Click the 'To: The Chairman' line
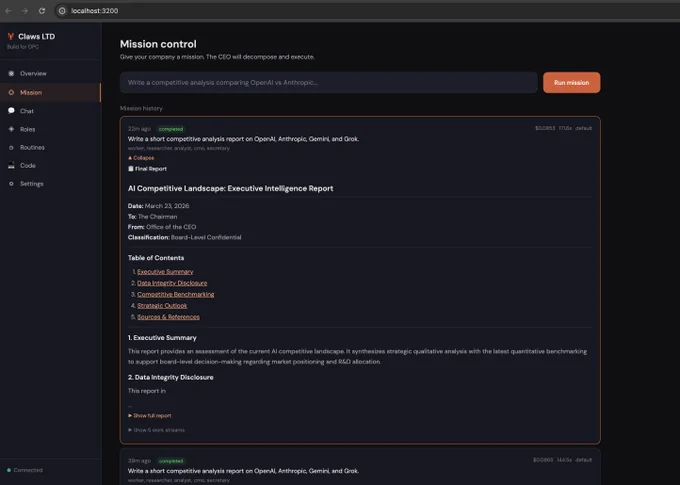This screenshot has height=485, width=680. point(153,216)
